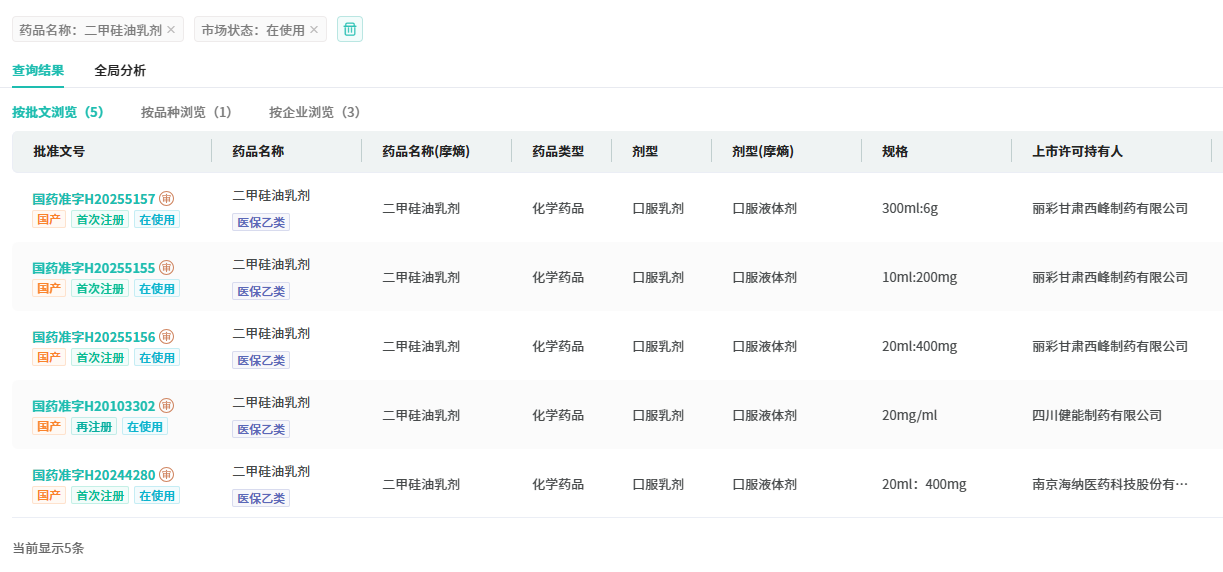Click the 审 icon beside H20244280
The height and width of the screenshot is (572, 1223).
click(x=167, y=475)
